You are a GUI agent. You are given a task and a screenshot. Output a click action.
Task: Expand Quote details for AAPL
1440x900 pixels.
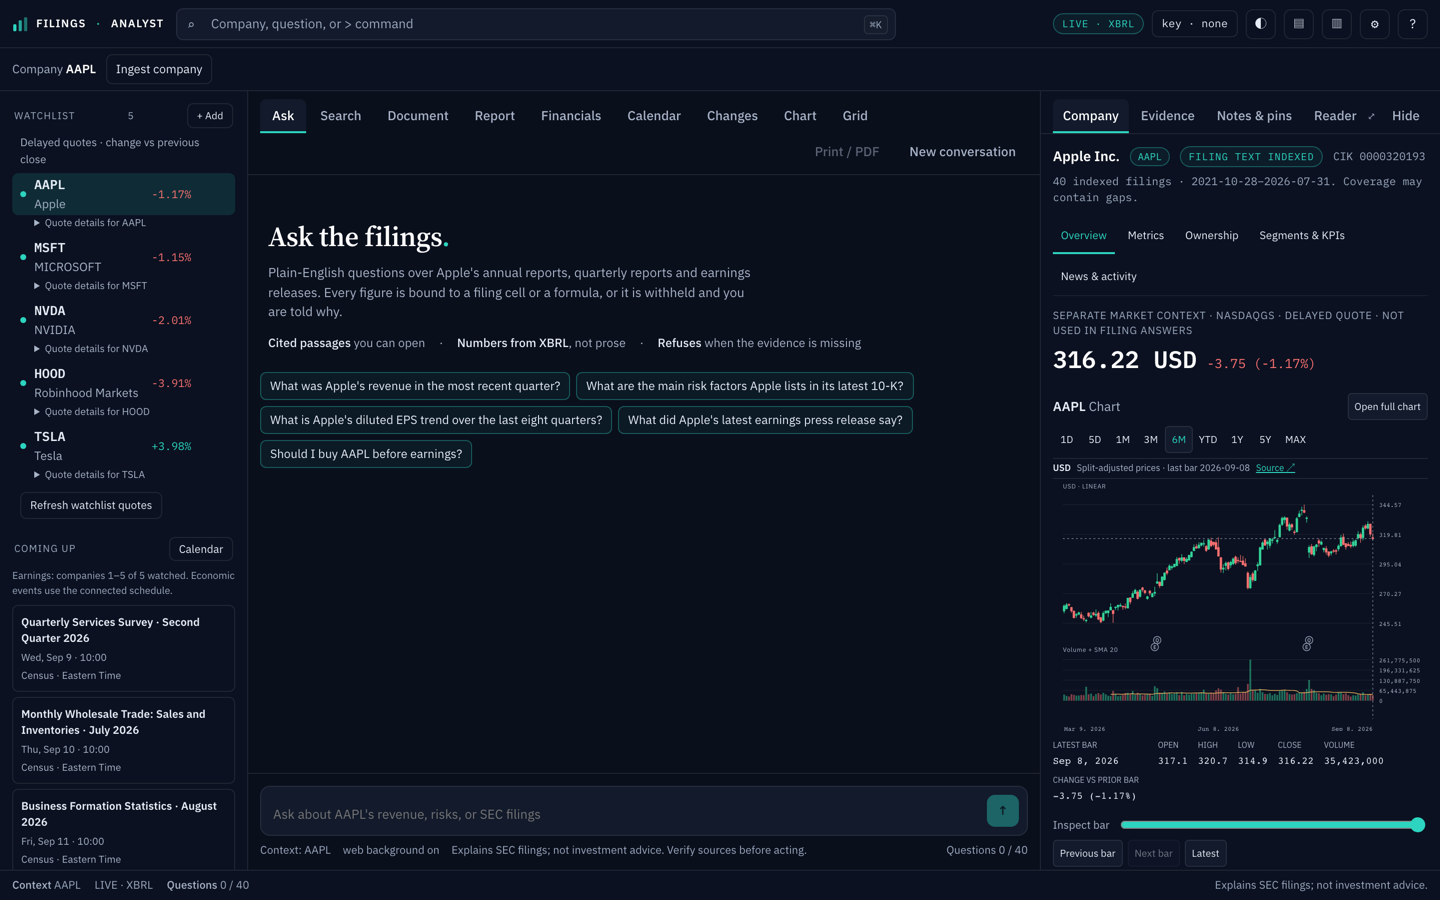(x=90, y=223)
